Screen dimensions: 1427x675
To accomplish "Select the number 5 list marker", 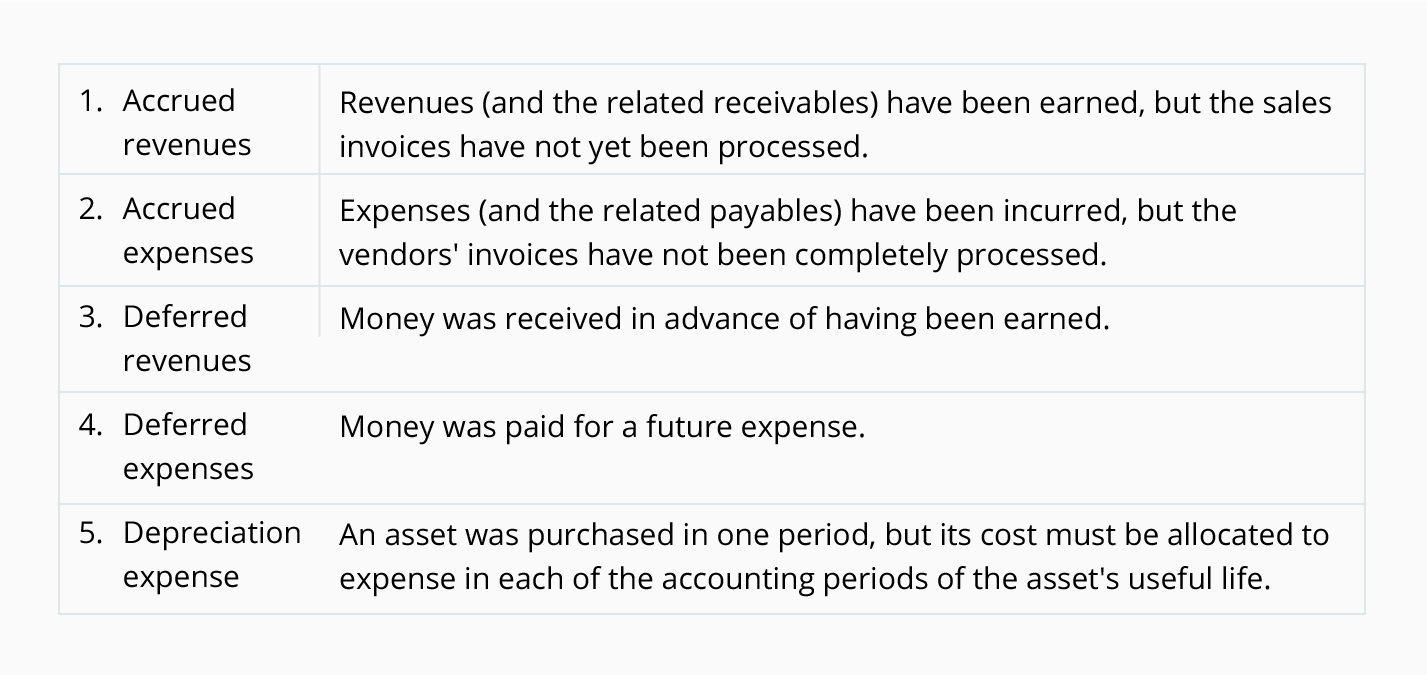I will (92, 533).
